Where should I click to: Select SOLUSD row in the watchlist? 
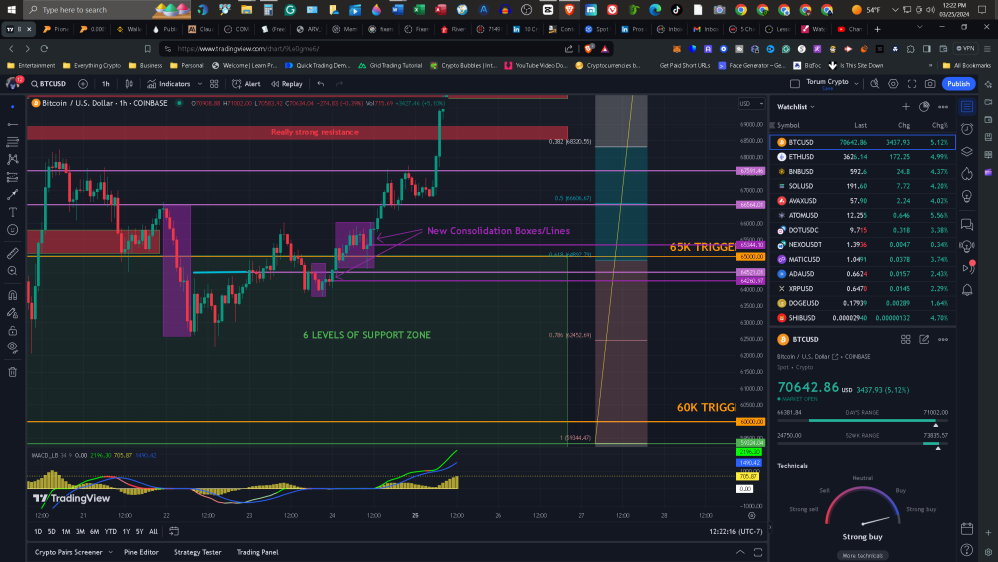(x=862, y=186)
